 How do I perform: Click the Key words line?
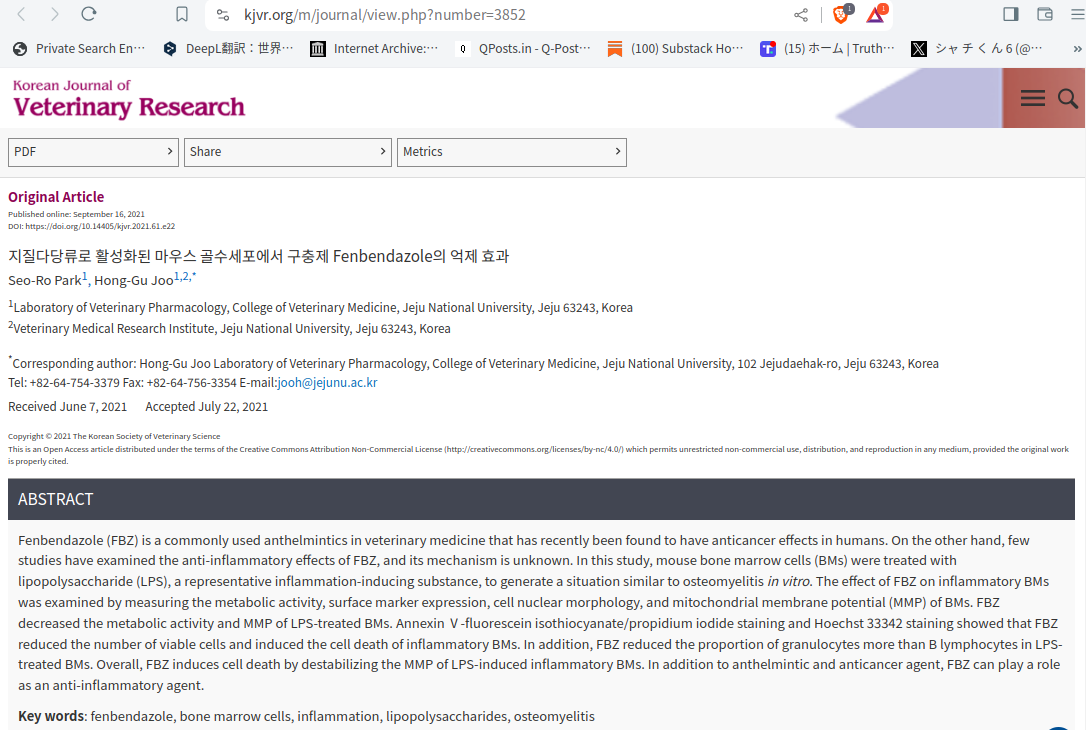(x=306, y=716)
